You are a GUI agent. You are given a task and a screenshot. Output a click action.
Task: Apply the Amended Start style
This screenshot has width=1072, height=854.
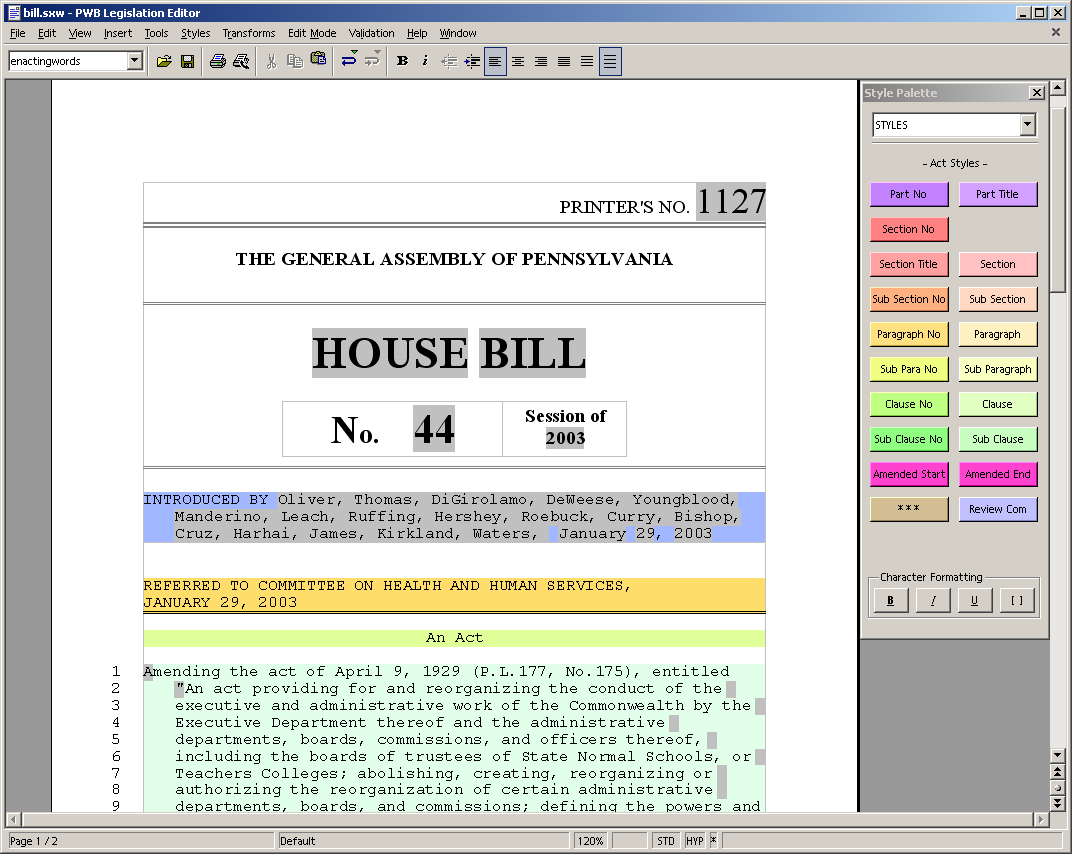(909, 474)
